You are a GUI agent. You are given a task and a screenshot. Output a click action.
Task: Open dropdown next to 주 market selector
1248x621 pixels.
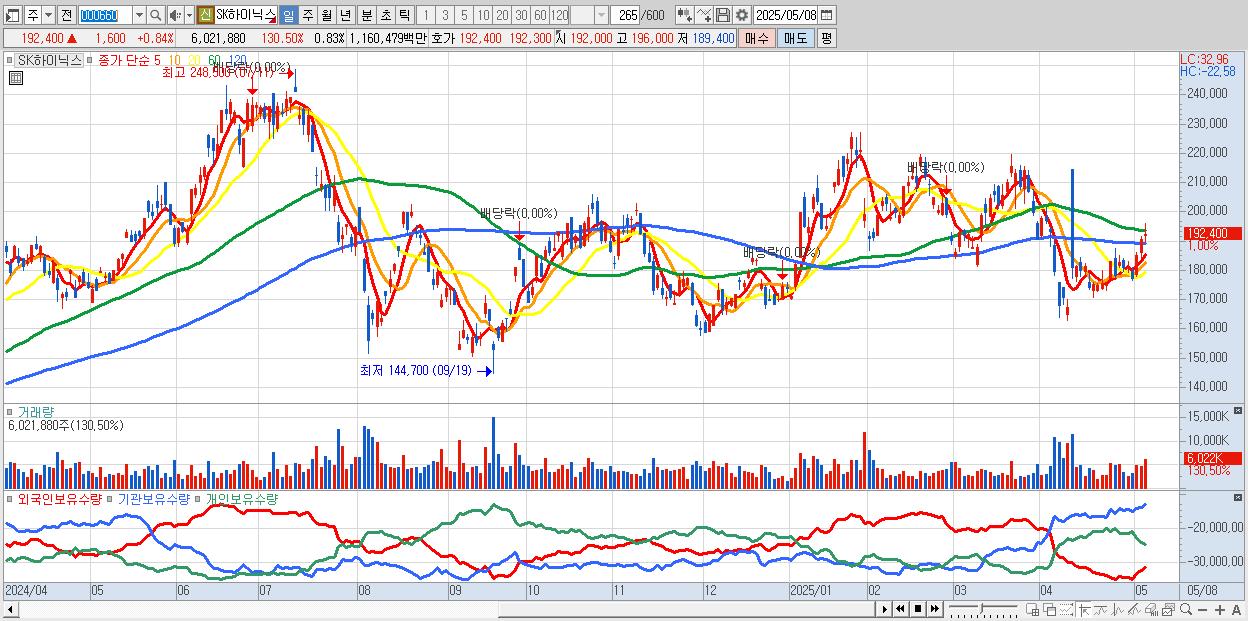48,15
